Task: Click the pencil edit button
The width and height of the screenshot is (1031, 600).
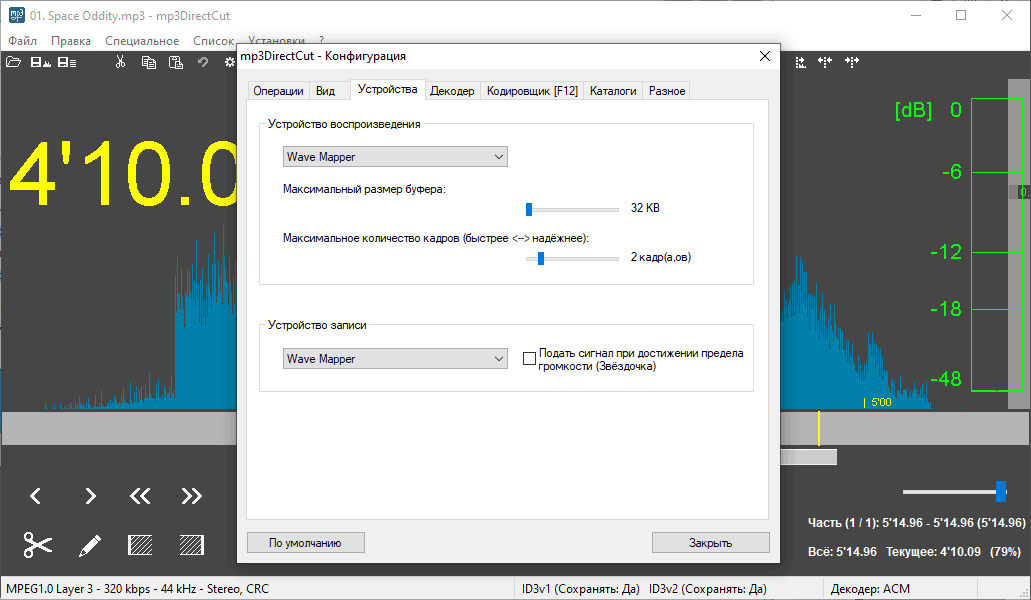Action: [89, 545]
